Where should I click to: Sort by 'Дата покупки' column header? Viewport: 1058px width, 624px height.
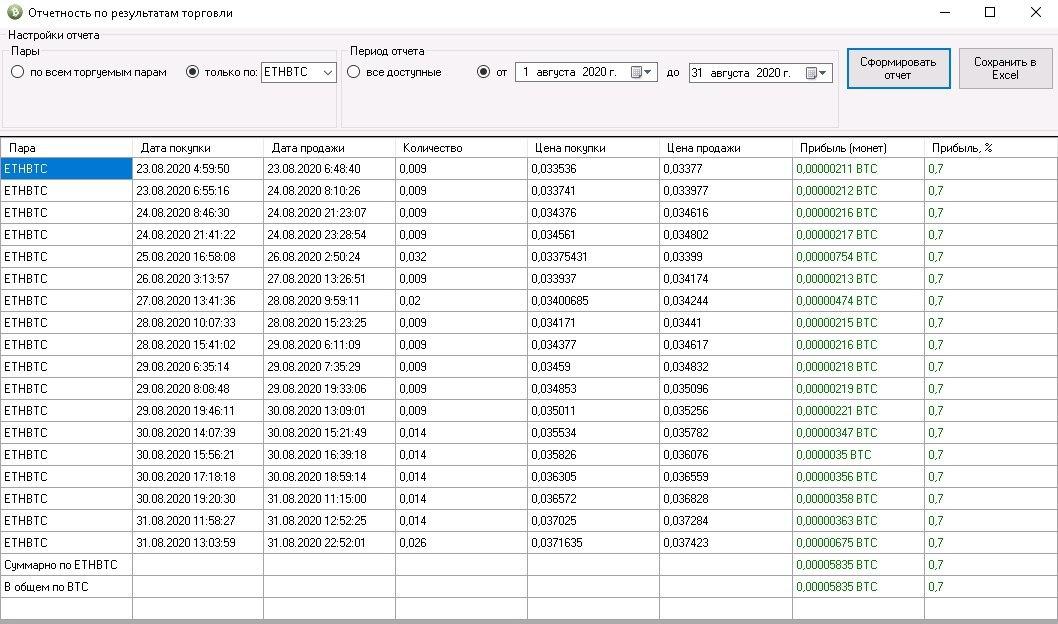198,148
